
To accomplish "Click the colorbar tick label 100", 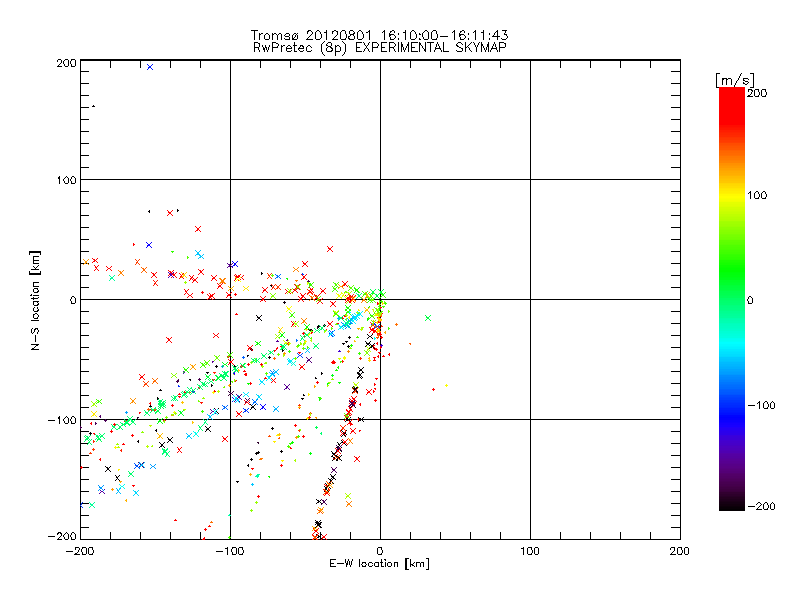I will click(758, 195).
